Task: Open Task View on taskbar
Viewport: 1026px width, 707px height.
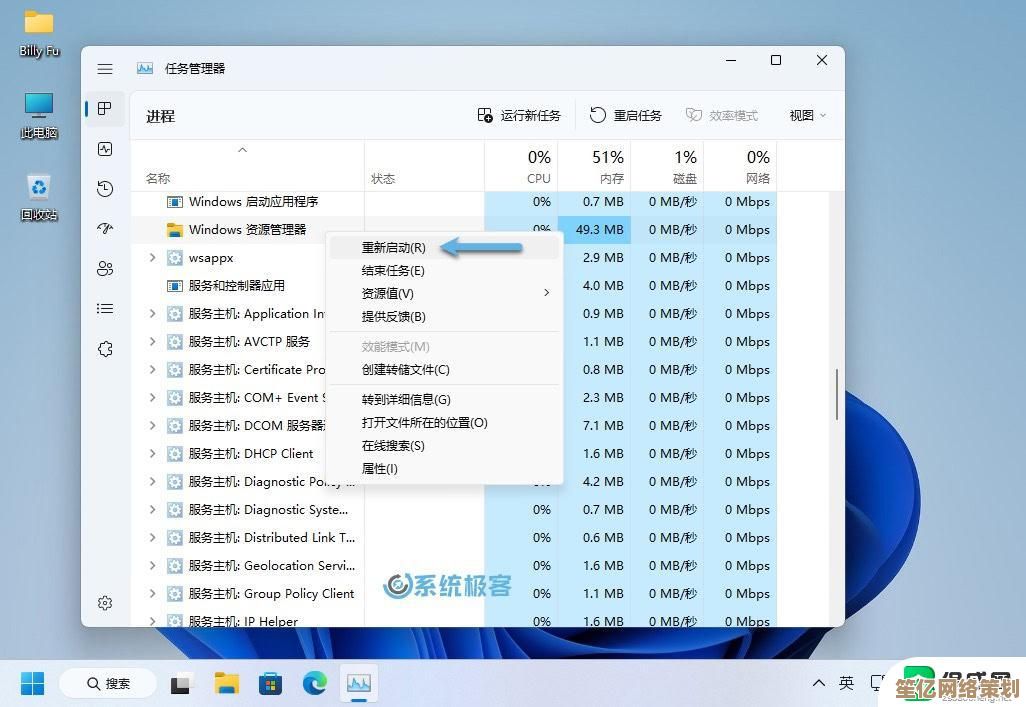Action: (x=181, y=684)
